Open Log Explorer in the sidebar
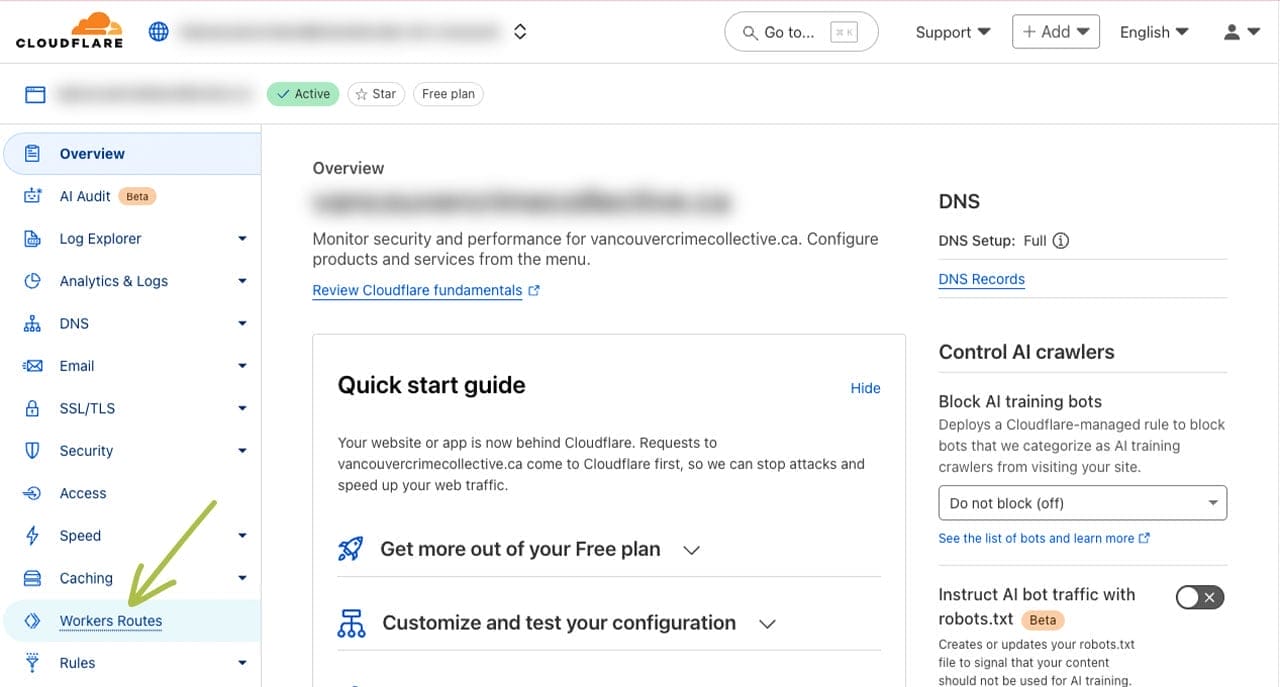This screenshot has width=1280, height=687. click(x=100, y=239)
